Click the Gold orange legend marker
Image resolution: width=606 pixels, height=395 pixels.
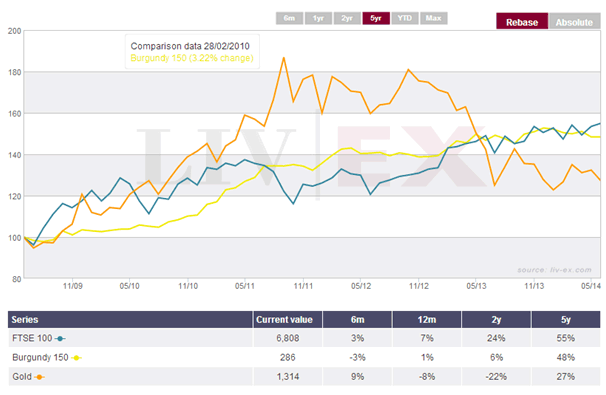39,377
